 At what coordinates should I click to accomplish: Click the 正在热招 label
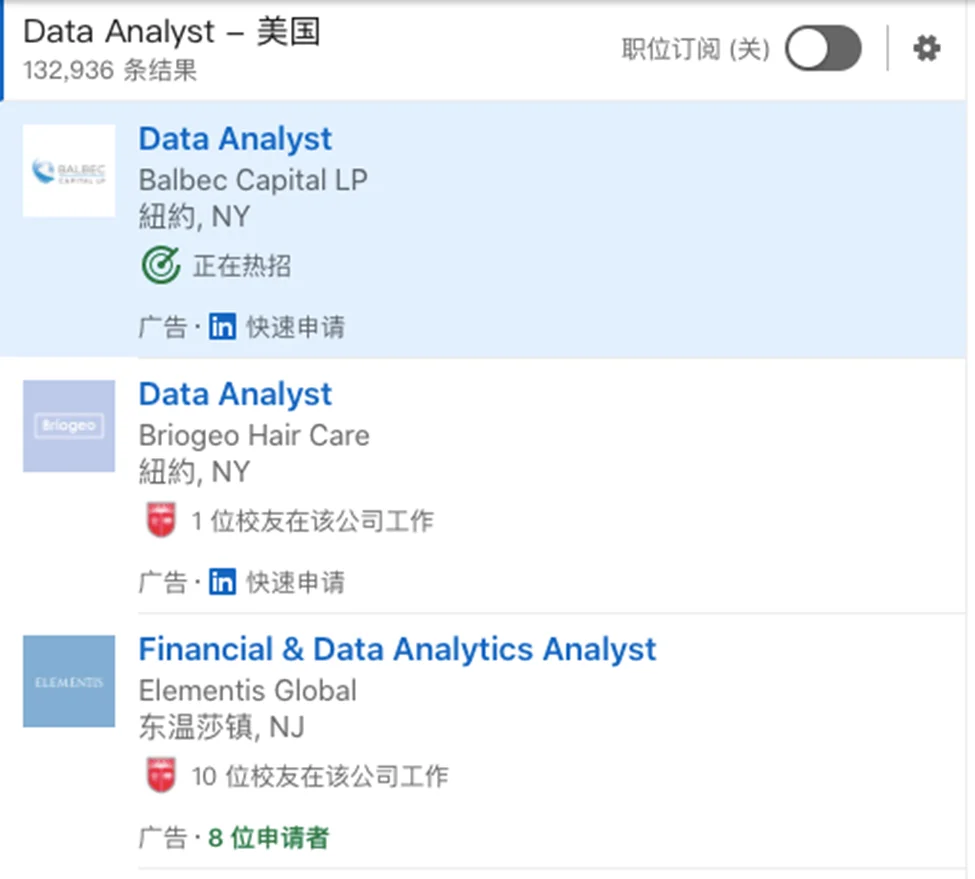click(242, 266)
